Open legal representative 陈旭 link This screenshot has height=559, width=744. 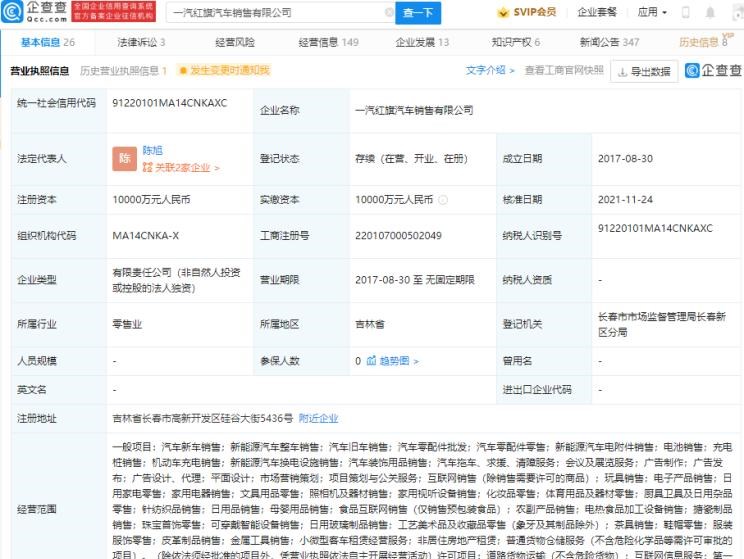(152, 150)
